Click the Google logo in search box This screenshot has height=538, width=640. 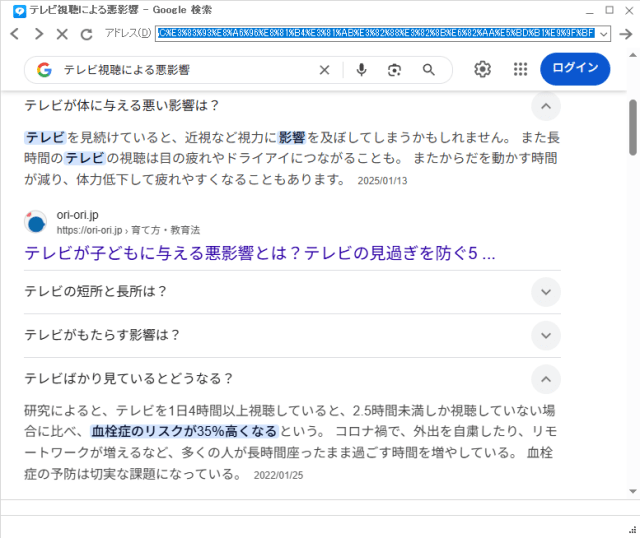point(44,70)
